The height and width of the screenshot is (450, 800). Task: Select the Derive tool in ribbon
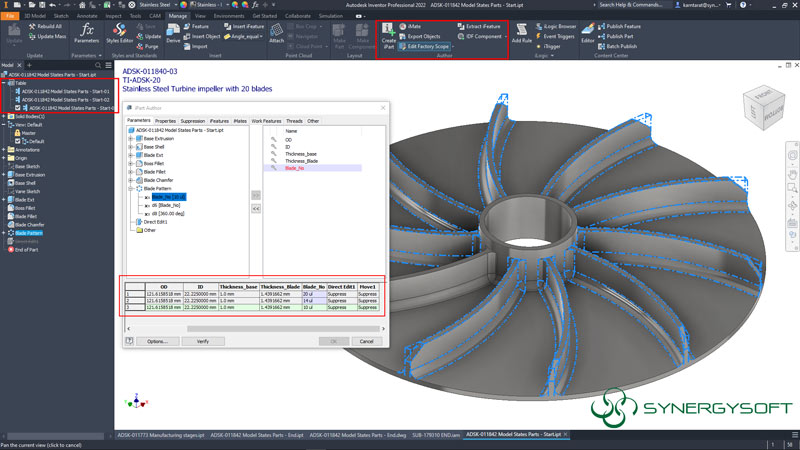[x=173, y=33]
